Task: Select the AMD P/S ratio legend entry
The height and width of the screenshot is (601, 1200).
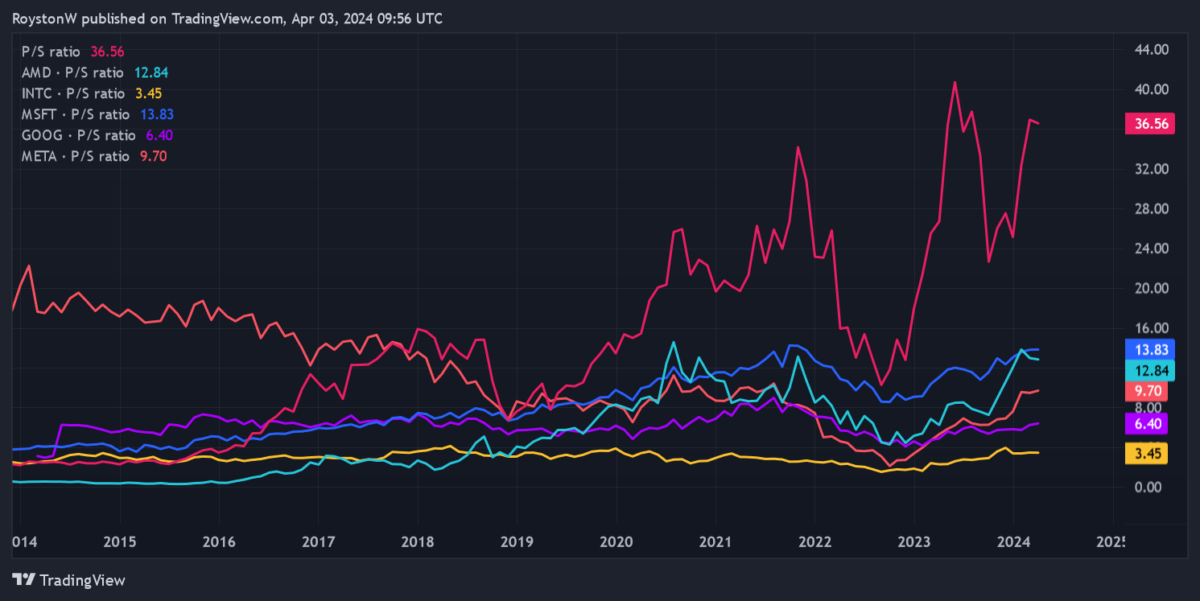Action: (x=72, y=72)
